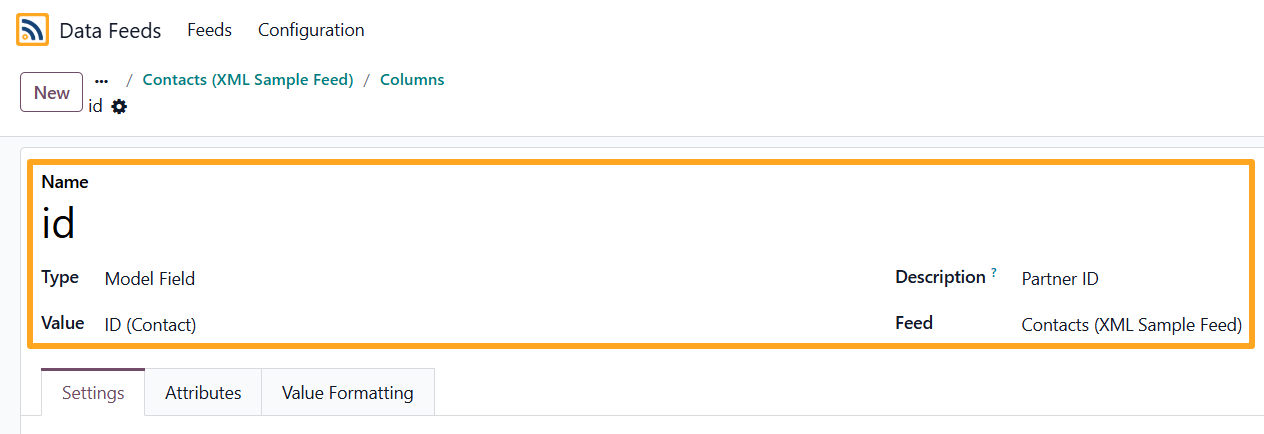Image resolution: width=1264 pixels, height=434 pixels.
Task: Click the Description help question mark
Action: [994, 272]
